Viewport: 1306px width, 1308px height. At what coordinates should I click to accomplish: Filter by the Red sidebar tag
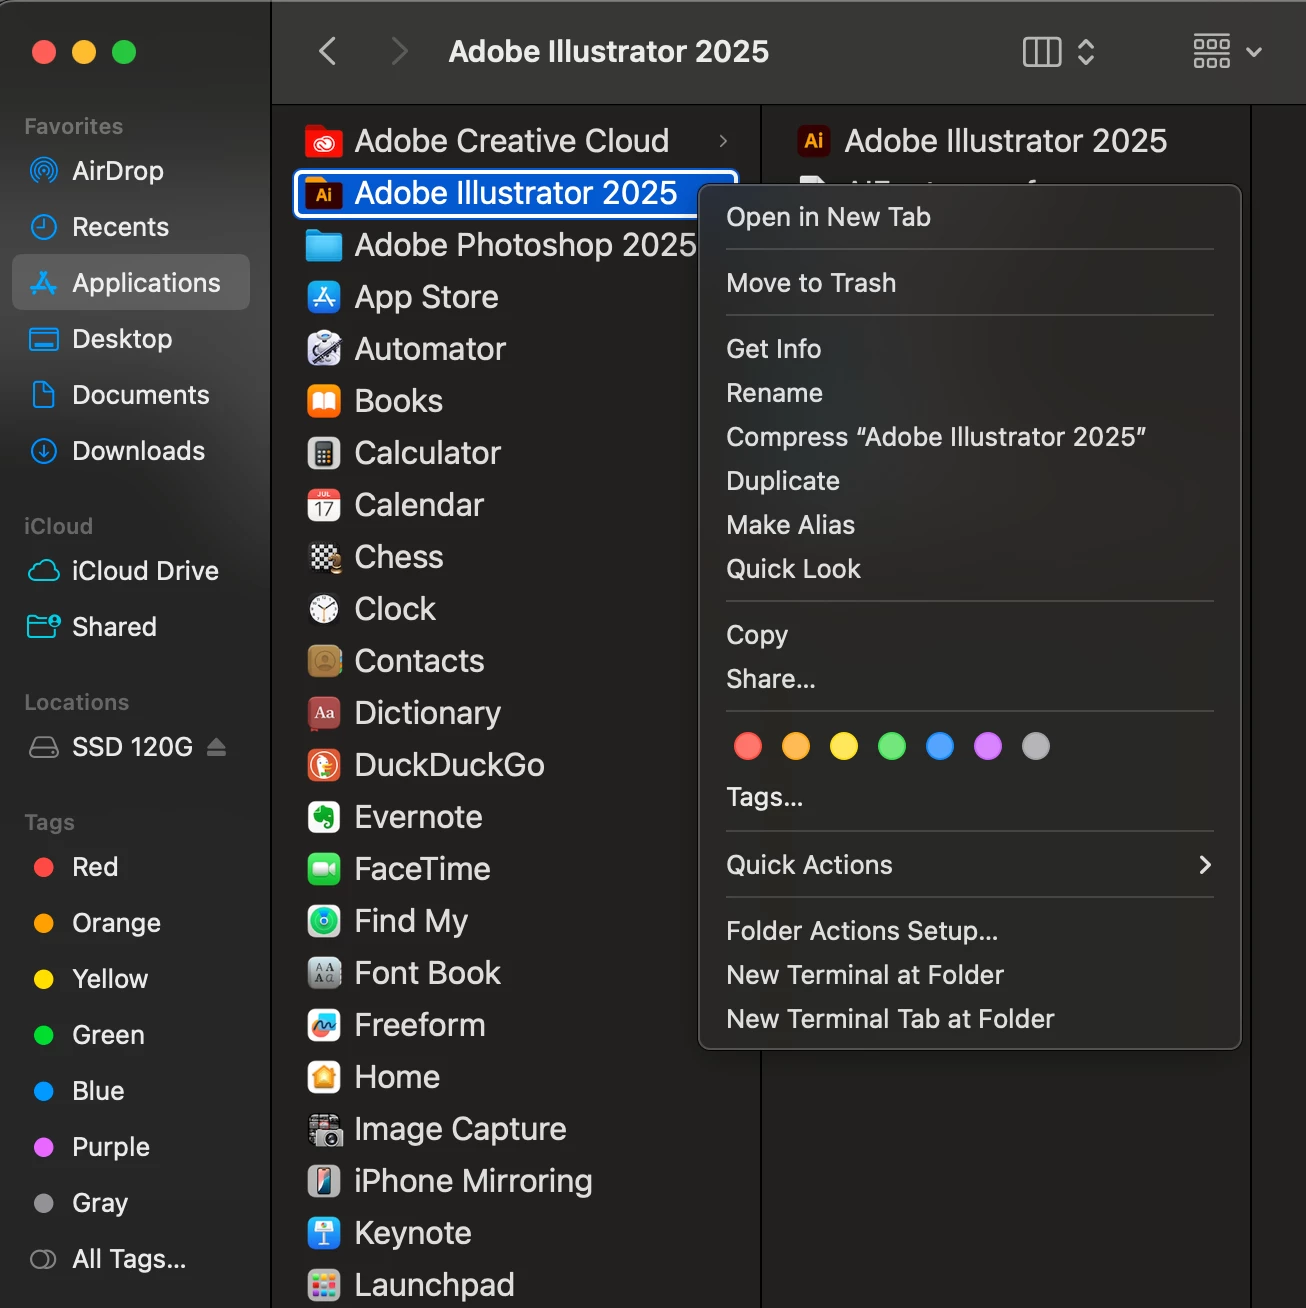pyautogui.click(x=131, y=867)
